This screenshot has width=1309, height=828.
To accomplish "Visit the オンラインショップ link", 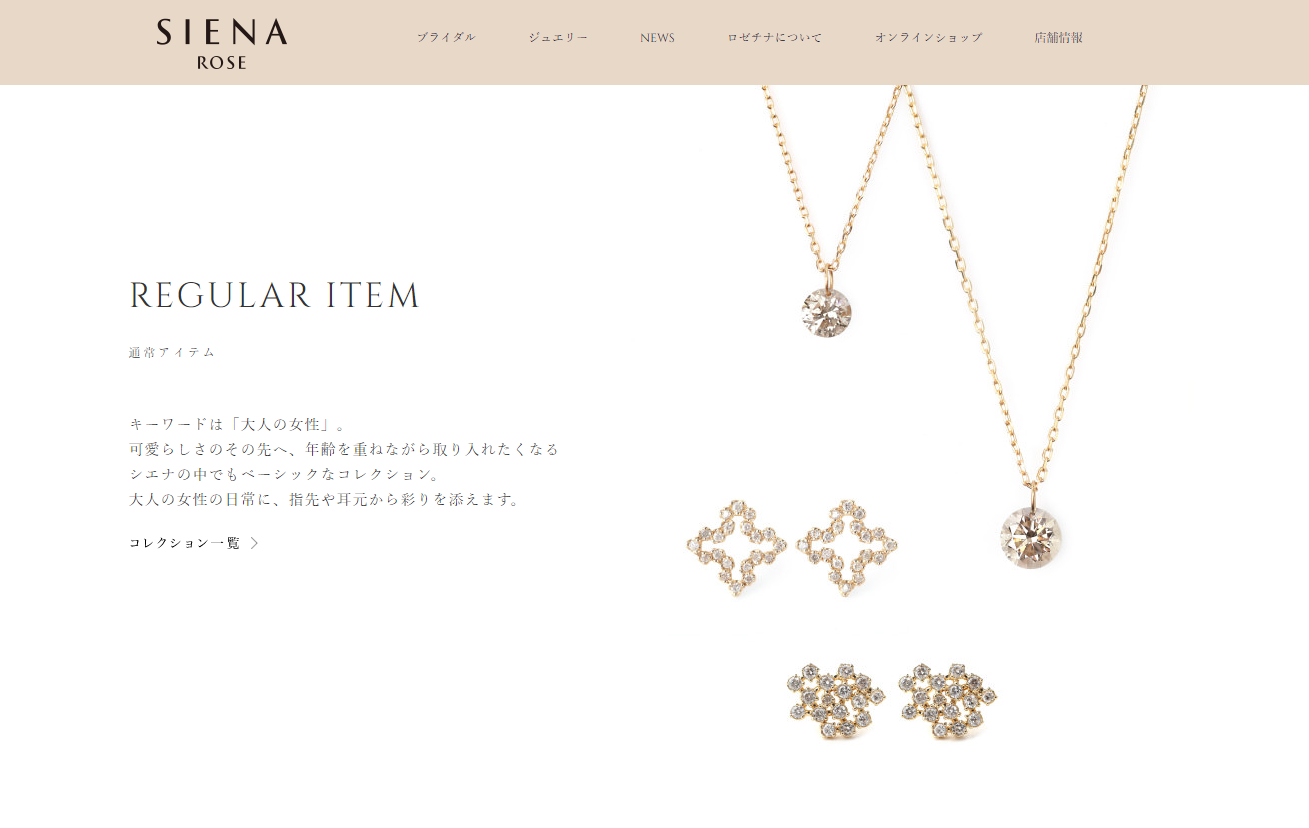I will point(928,38).
